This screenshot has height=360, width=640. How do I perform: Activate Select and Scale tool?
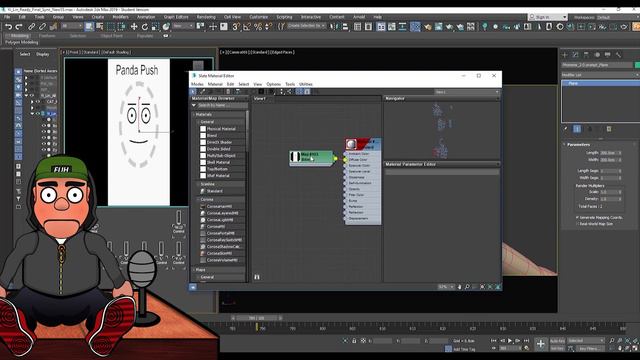point(155,27)
